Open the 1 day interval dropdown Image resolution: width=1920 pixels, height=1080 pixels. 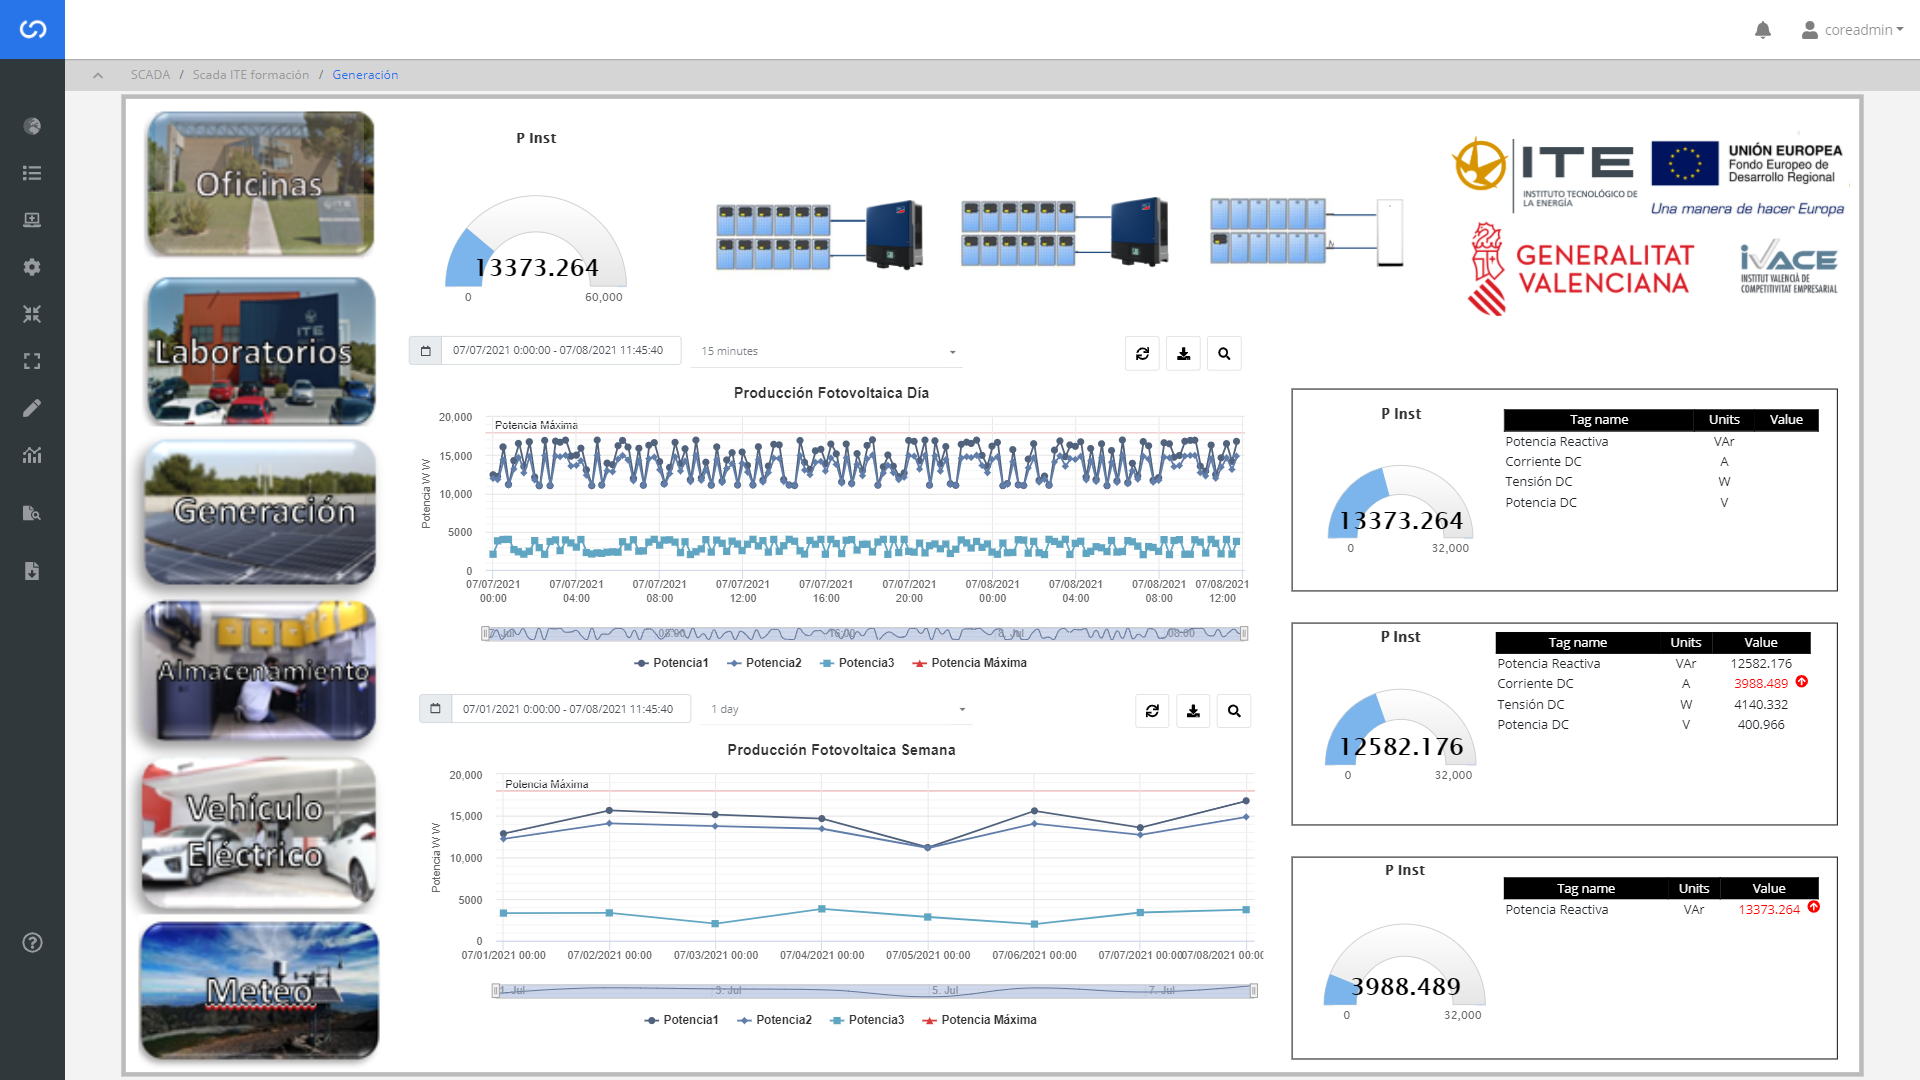[x=837, y=709]
